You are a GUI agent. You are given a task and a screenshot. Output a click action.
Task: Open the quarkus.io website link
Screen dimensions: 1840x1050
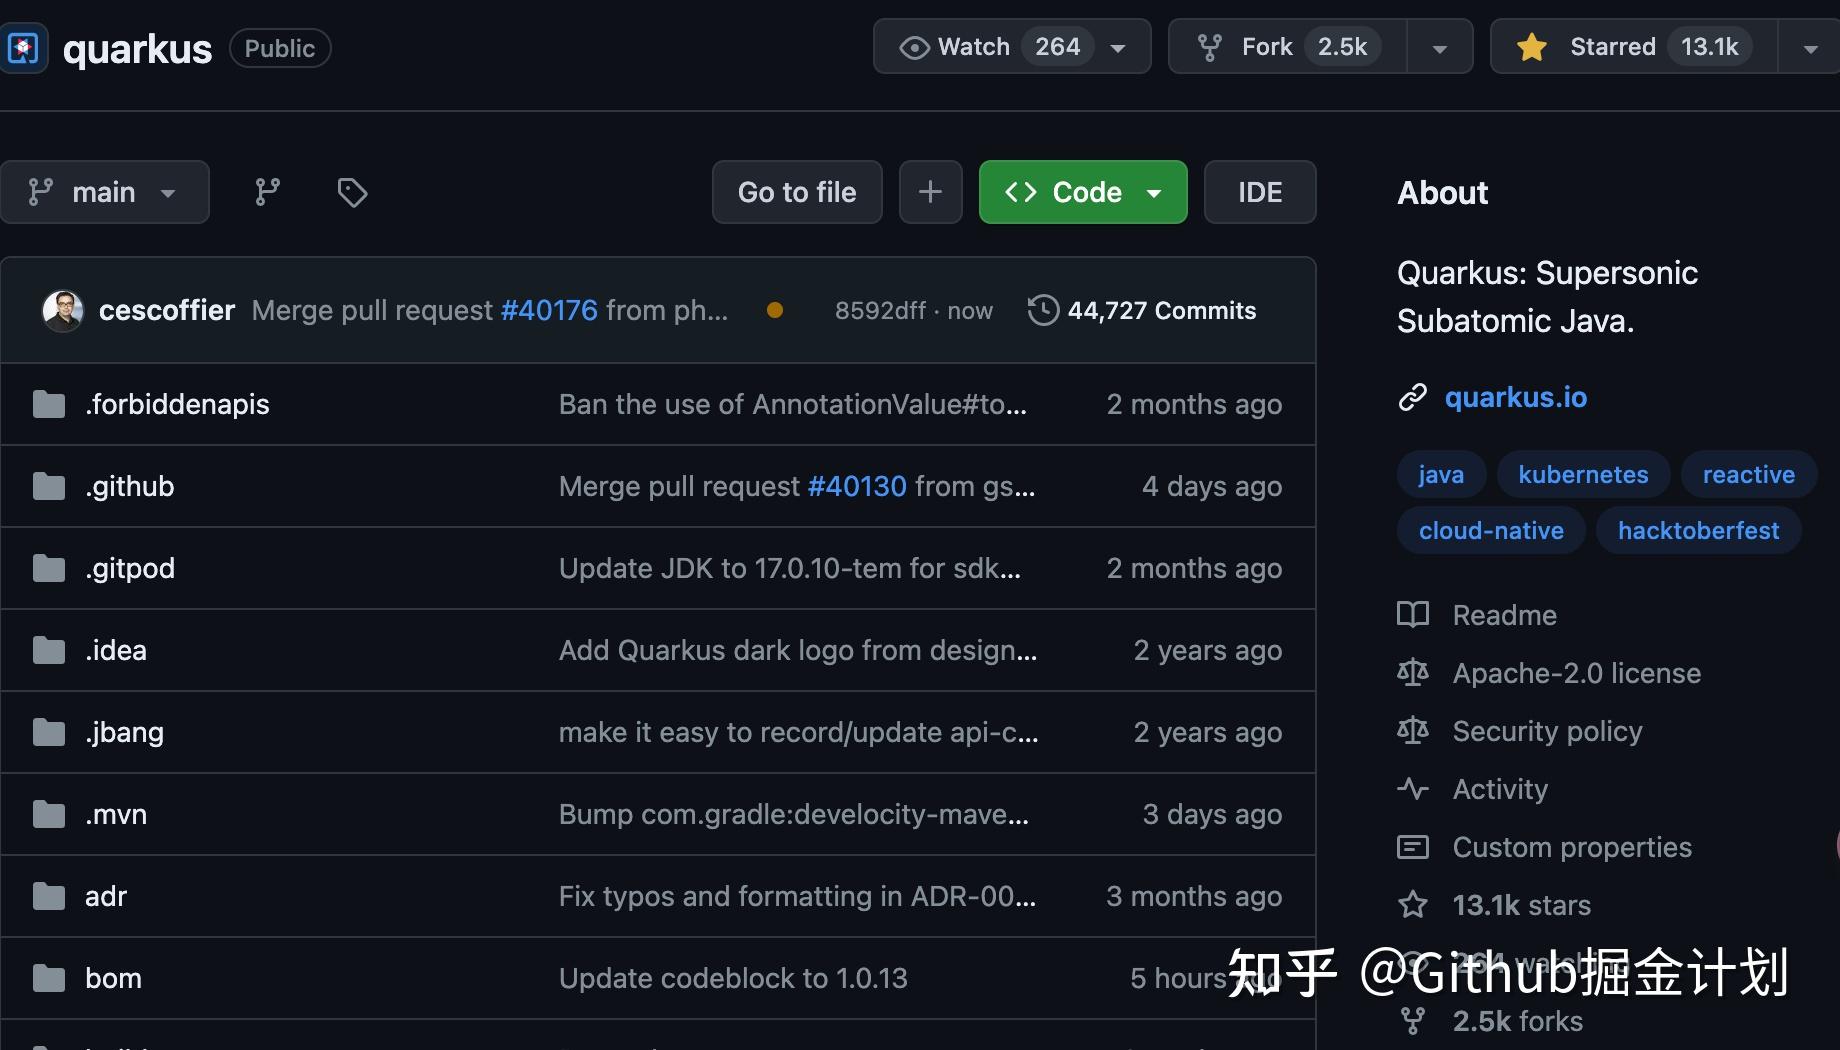point(1515,397)
